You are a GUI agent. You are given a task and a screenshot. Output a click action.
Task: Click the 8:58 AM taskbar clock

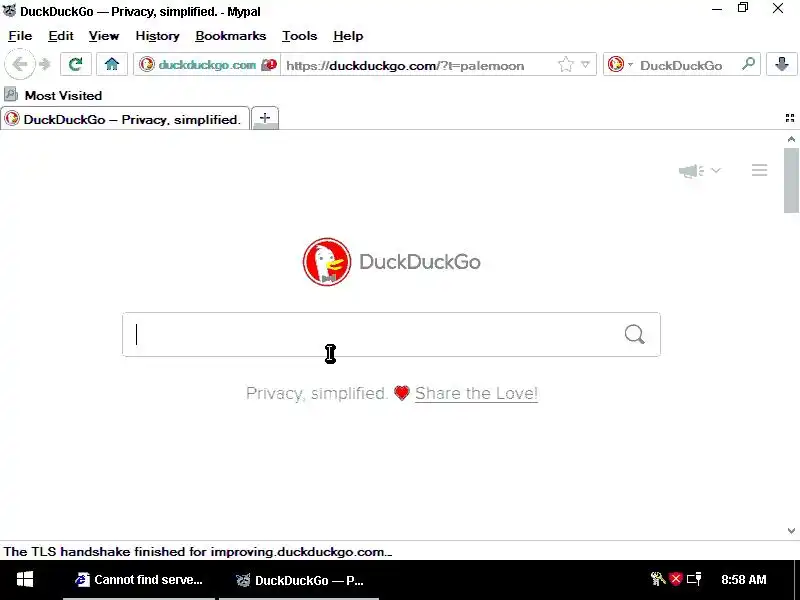point(744,580)
